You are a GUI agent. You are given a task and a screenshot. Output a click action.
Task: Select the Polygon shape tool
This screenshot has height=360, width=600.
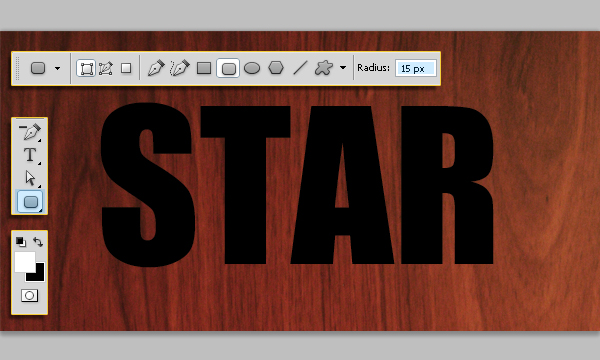point(276,68)
